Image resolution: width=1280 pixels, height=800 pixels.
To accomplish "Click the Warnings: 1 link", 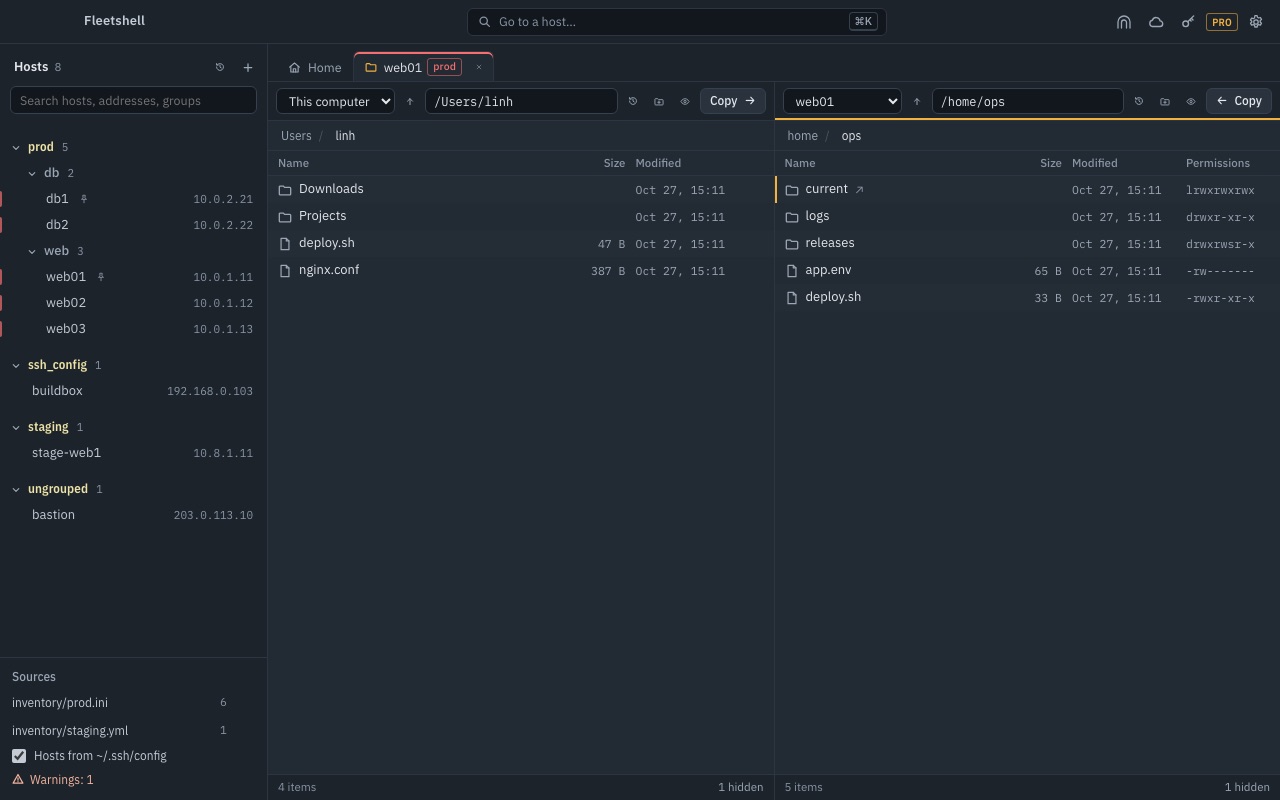I will (53, 780).
